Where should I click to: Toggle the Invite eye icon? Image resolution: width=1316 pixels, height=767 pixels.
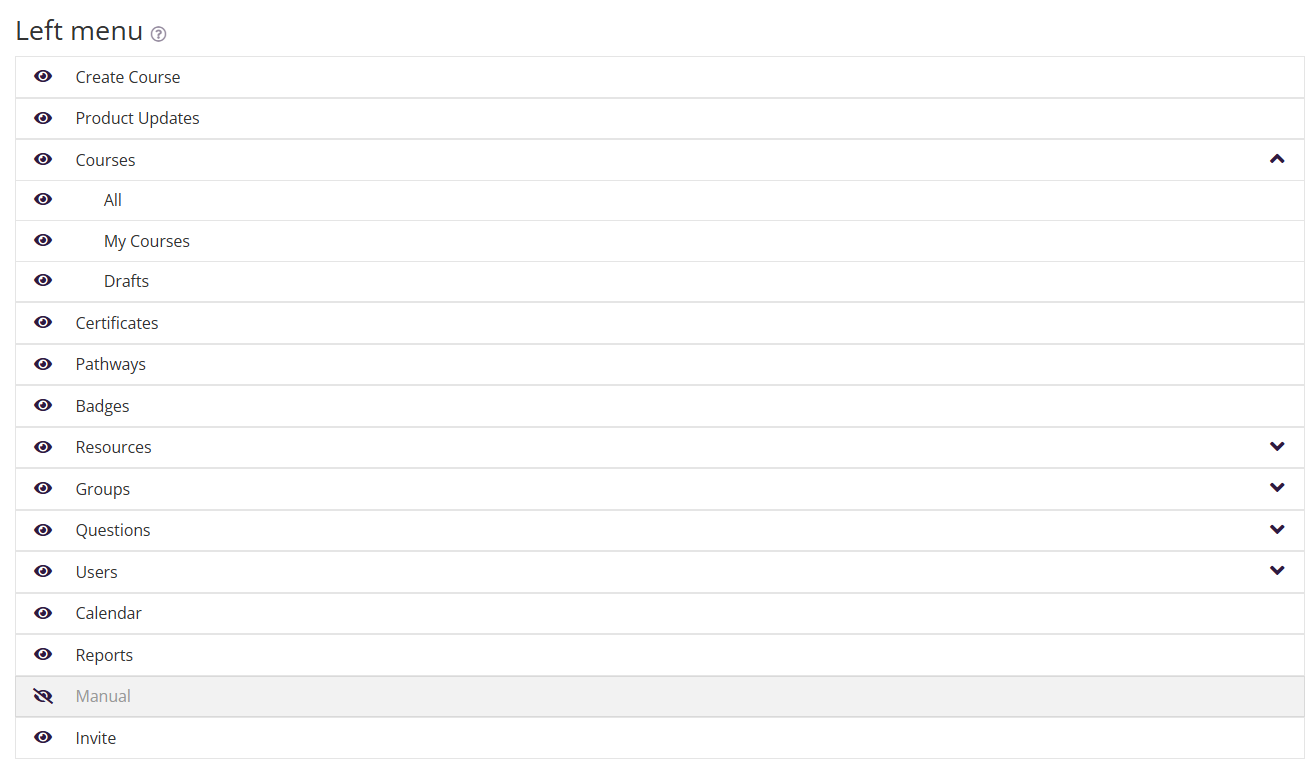point(43,738)
